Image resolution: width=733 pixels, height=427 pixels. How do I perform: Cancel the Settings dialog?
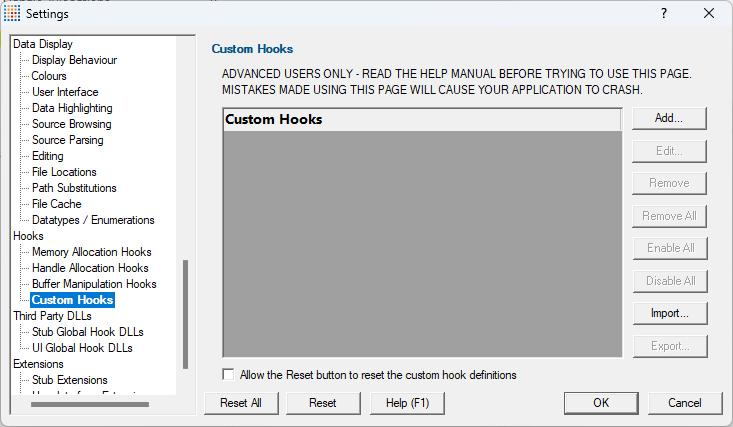685,403
